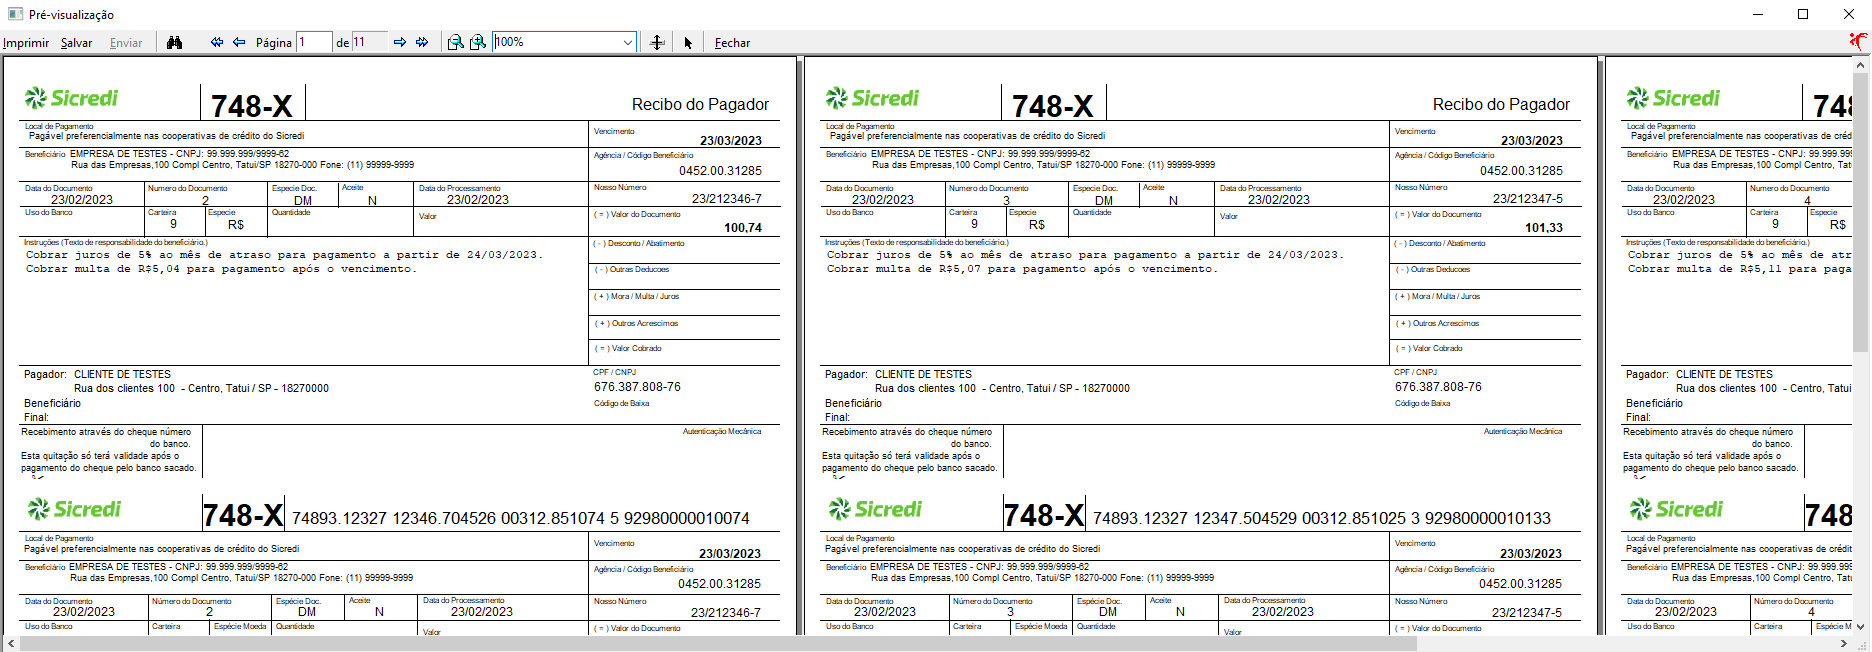Click the red logo icon in the toolbar
This screenshot has height=652, width=1872.
1858,41
